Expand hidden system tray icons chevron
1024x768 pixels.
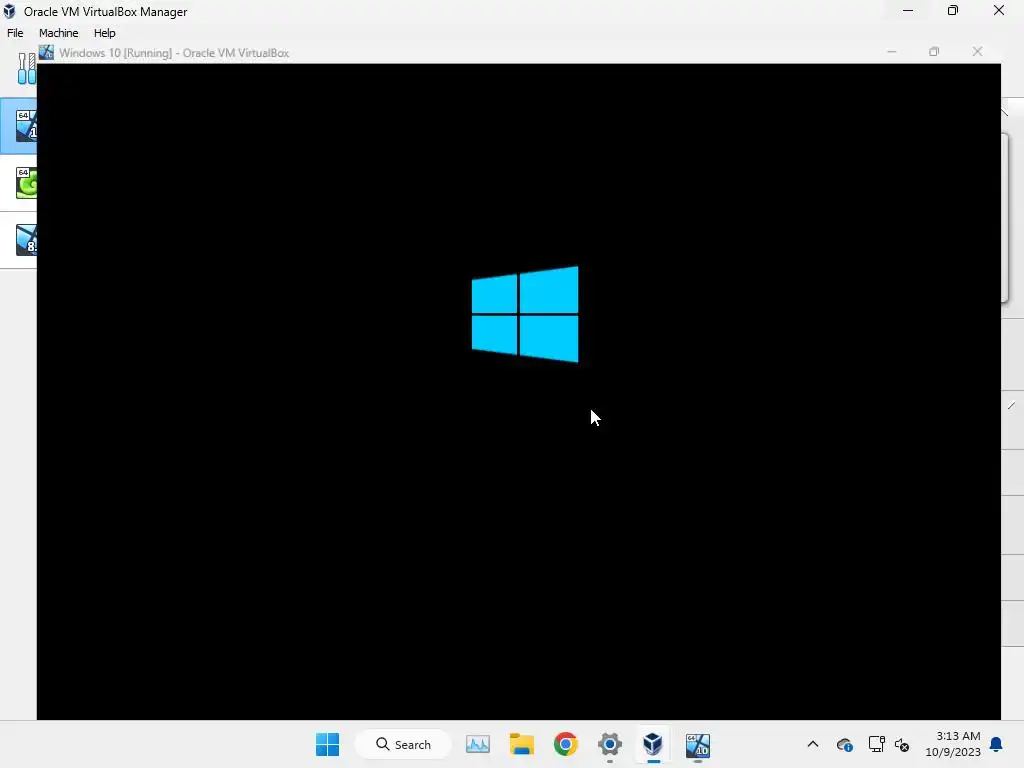[x=812, y=744]
